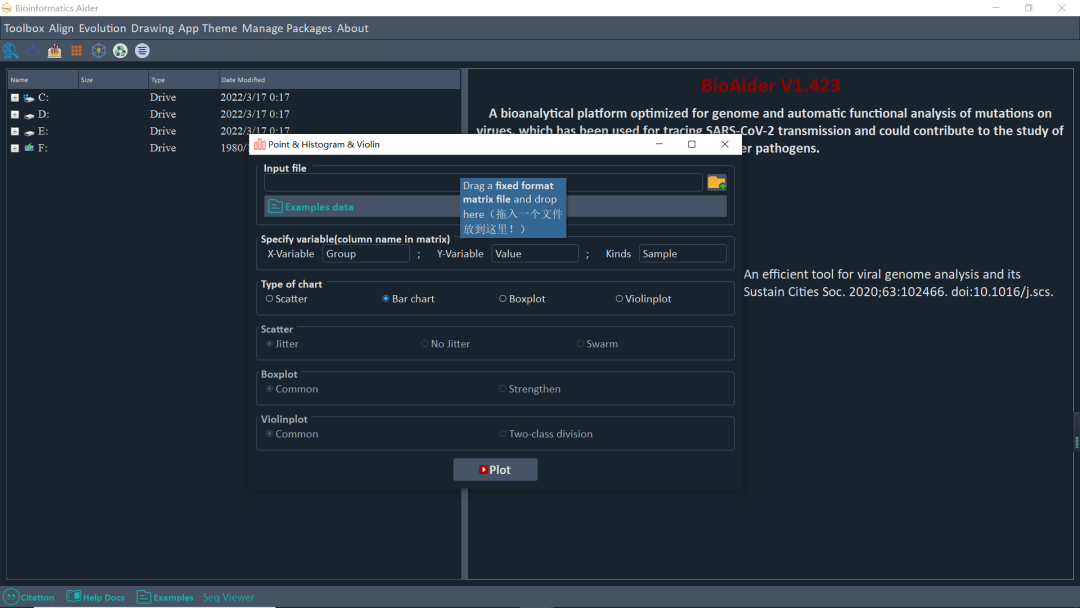Click the Plot button's red play icon
This screenshot has height=608, width=1080.
click(484, 470)
